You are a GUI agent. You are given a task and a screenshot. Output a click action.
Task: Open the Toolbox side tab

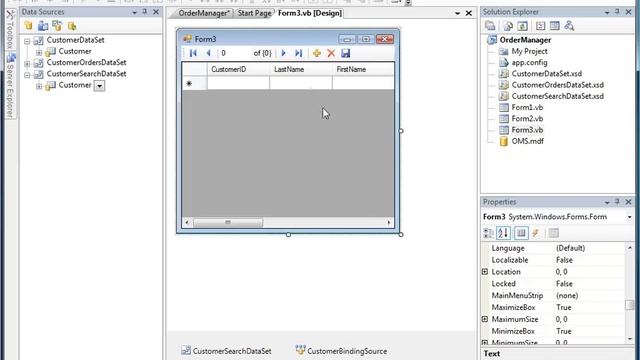pyautogui.click(x=11, y=30)
